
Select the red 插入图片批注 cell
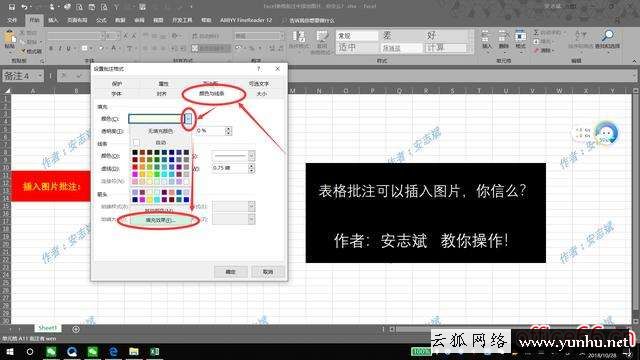click(51, 186)
